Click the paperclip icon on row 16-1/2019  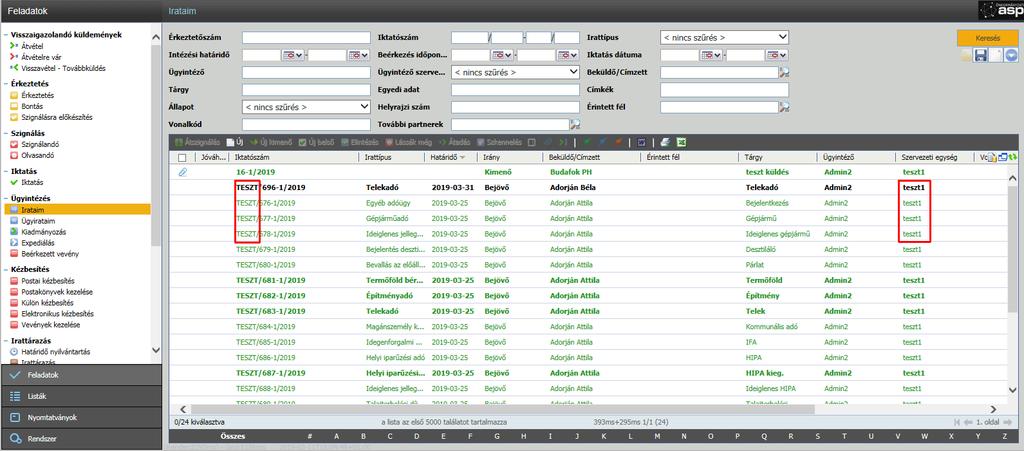[x=183, y=172]
